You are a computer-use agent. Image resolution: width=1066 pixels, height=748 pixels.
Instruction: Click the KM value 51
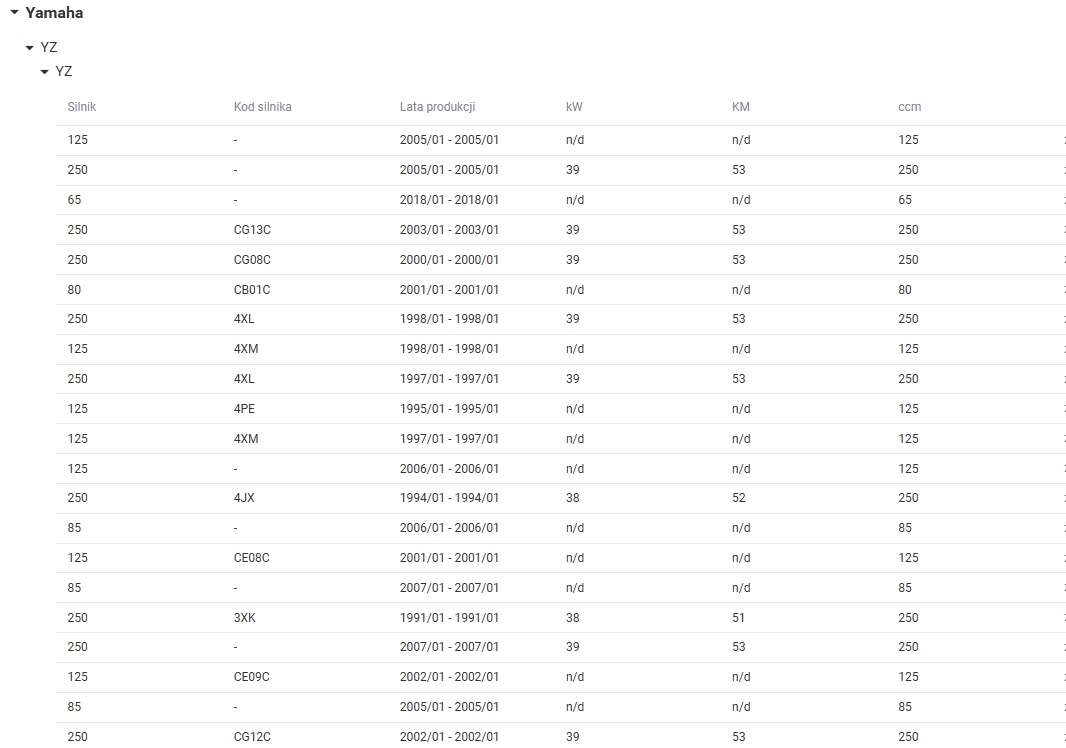coord(738,617)
